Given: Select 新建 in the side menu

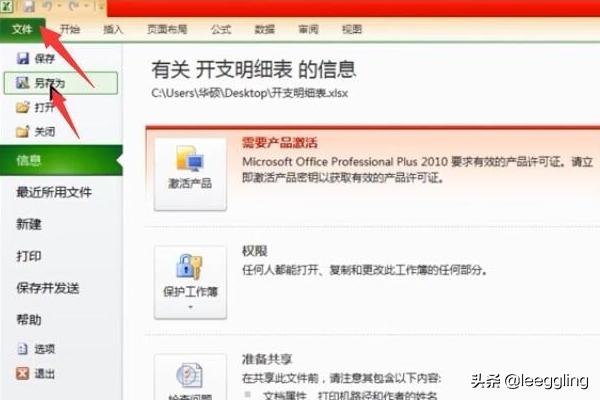Looking at the screenshot, I should 29,224.
